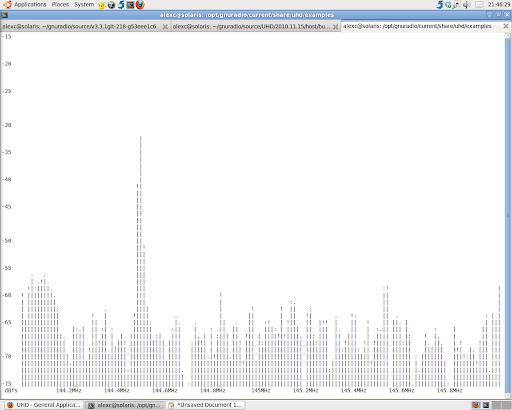Click the terminal vertical scrollbar track
Image resolution: width=512 pixels, height=410 pixels.
508,215
